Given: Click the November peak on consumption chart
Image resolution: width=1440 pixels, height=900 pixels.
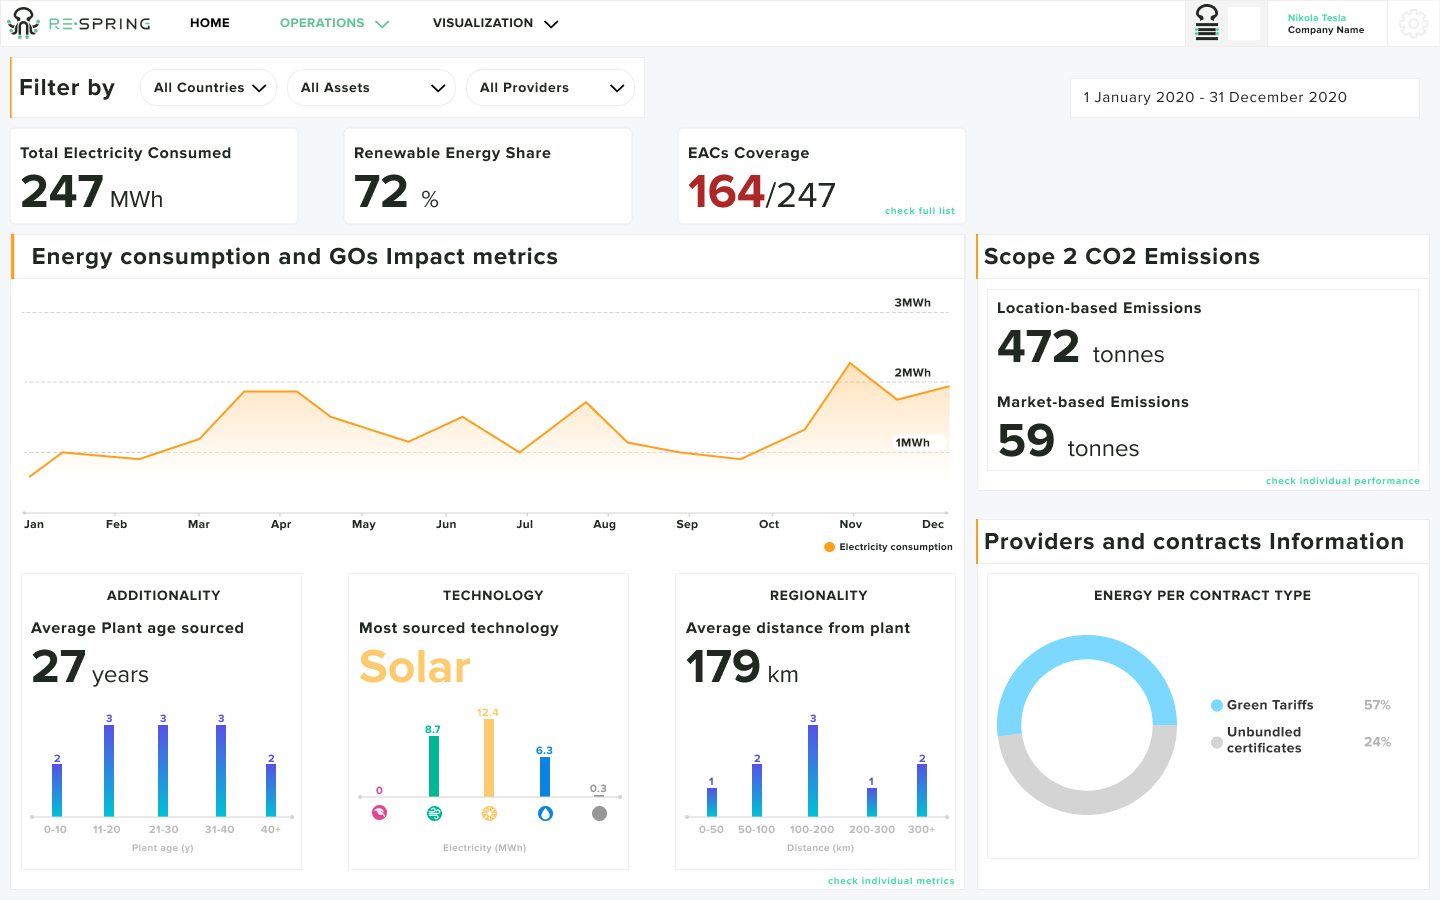Looking at the screenshot, I should pos(850,363).
